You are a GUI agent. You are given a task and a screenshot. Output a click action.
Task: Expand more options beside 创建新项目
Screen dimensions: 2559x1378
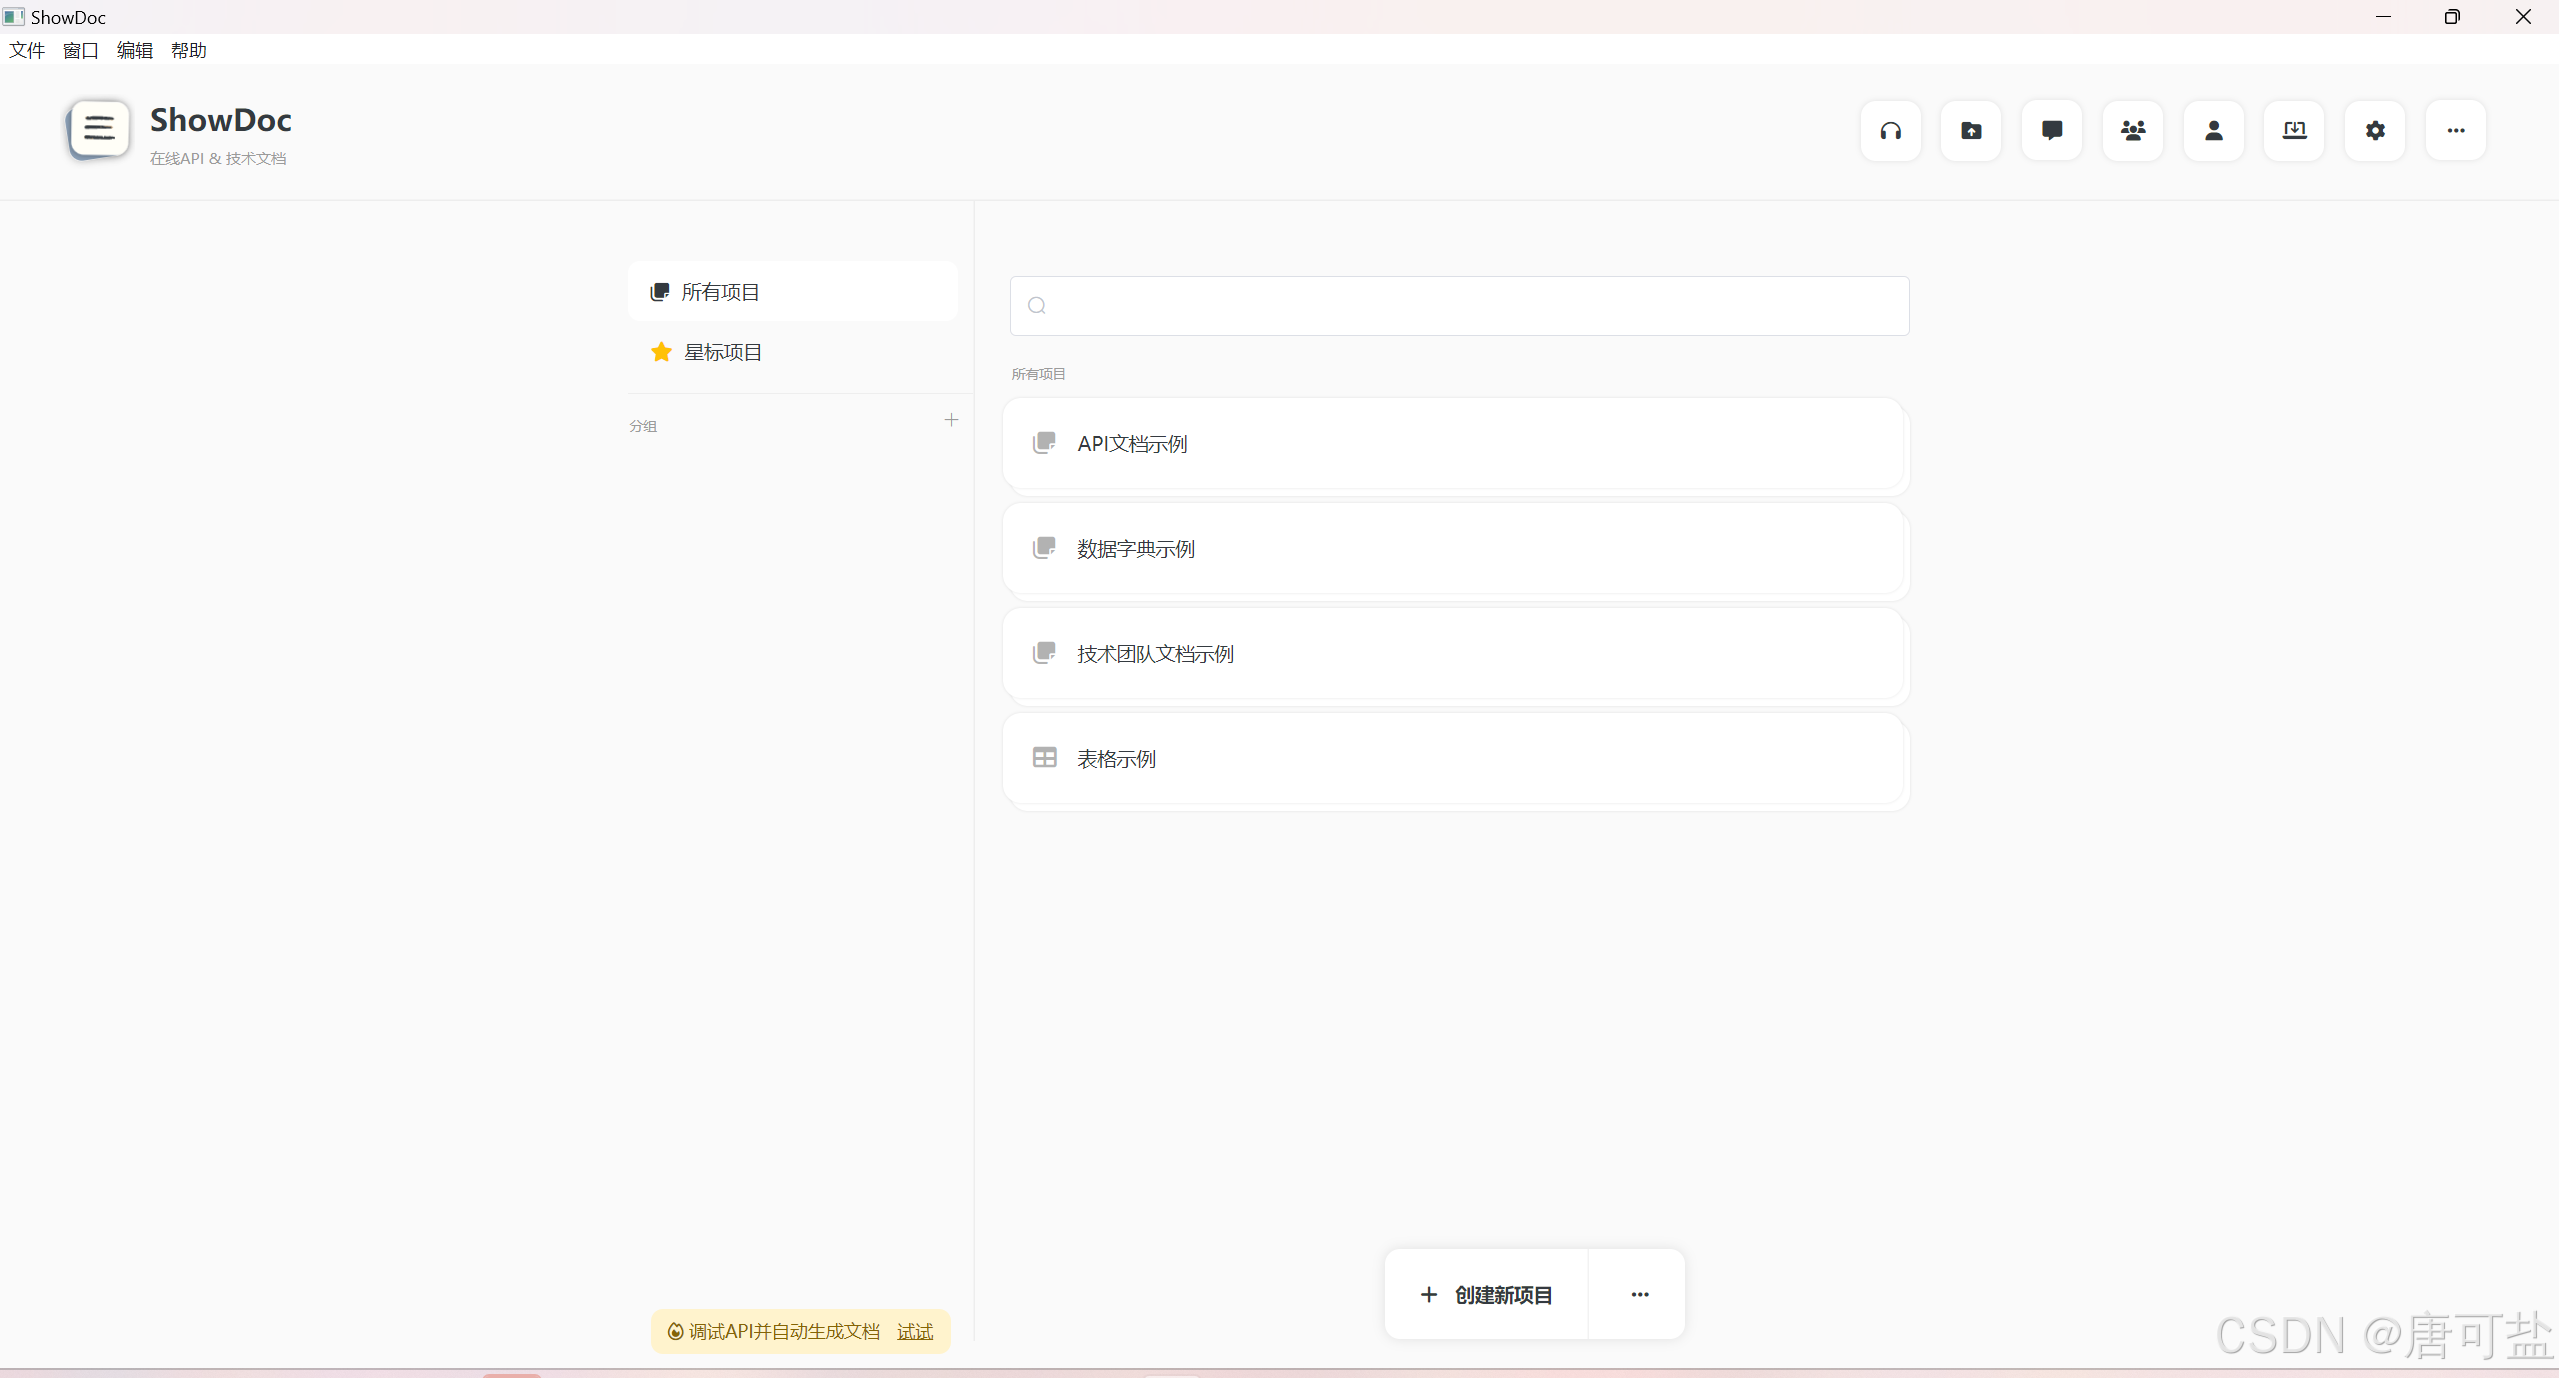click(x=1640, y=1295)
